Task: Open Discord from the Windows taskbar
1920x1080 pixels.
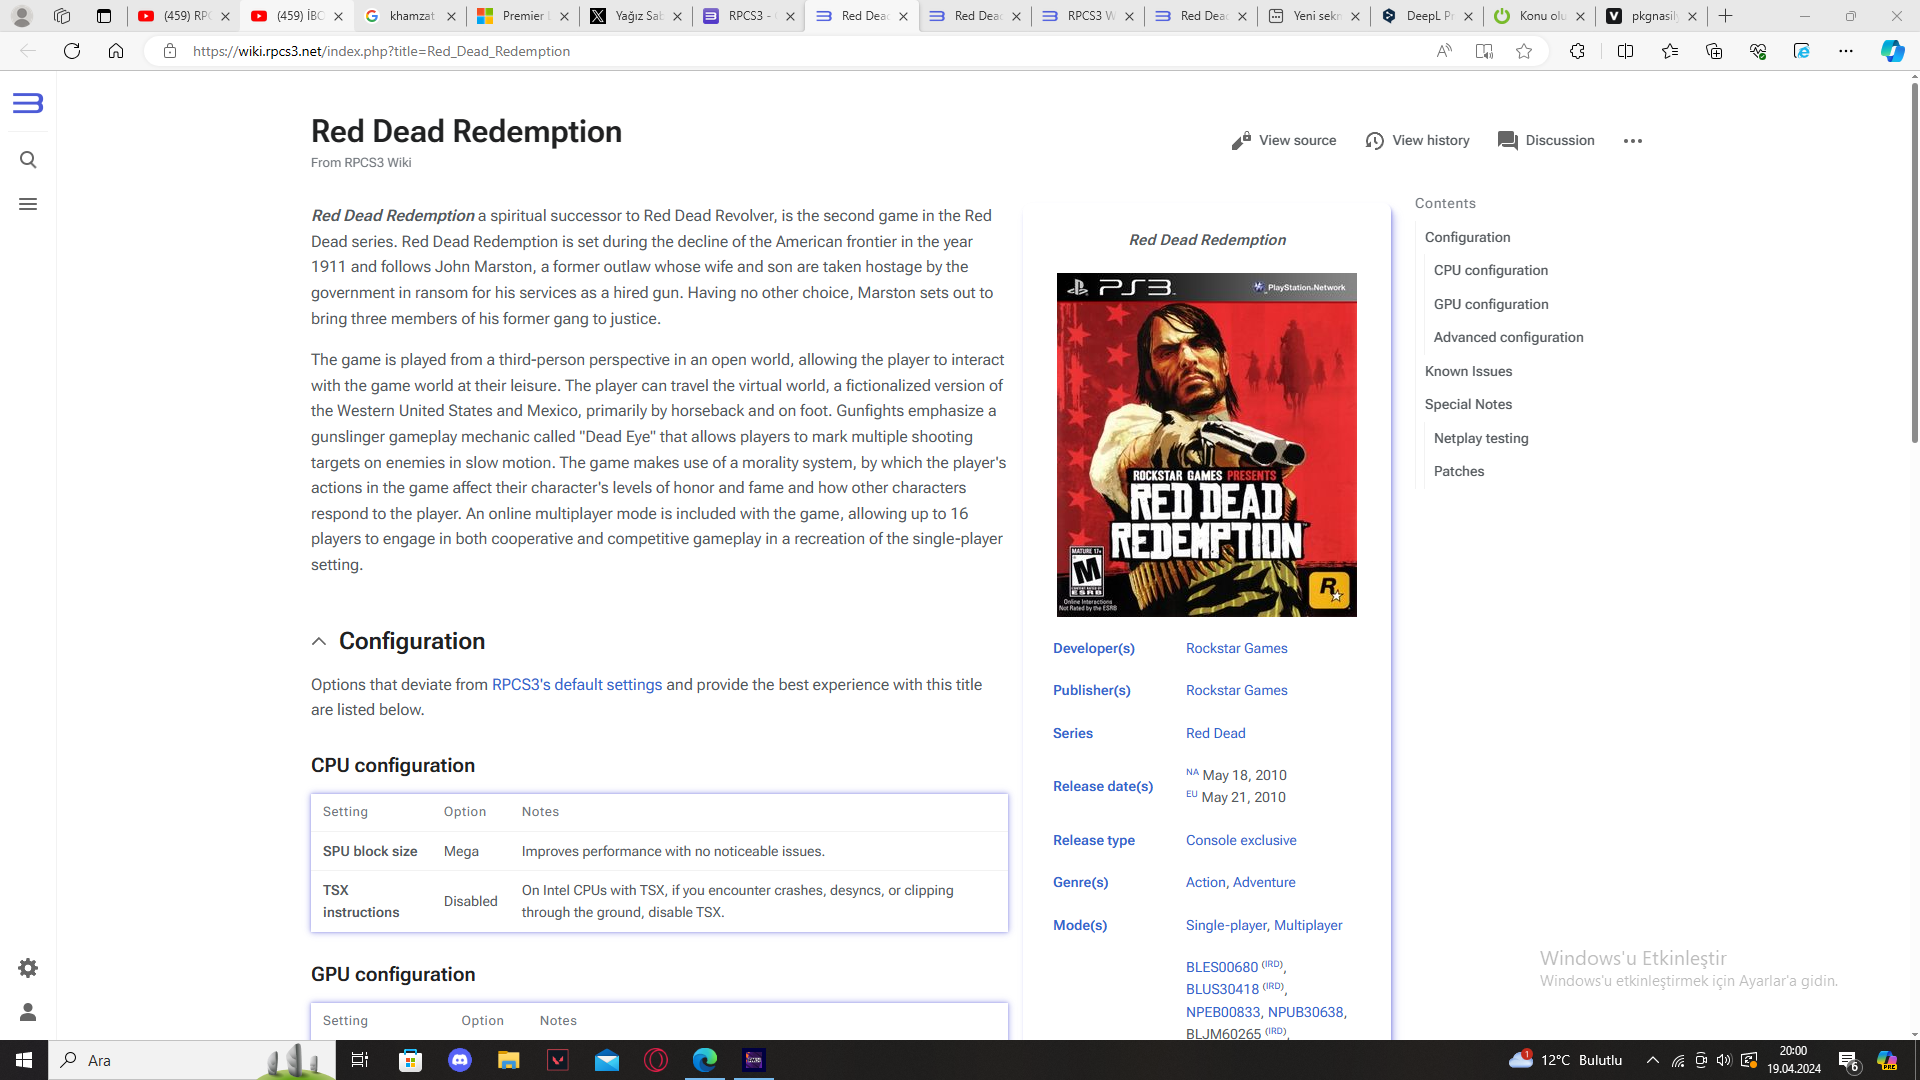Action: point(460,1060)
